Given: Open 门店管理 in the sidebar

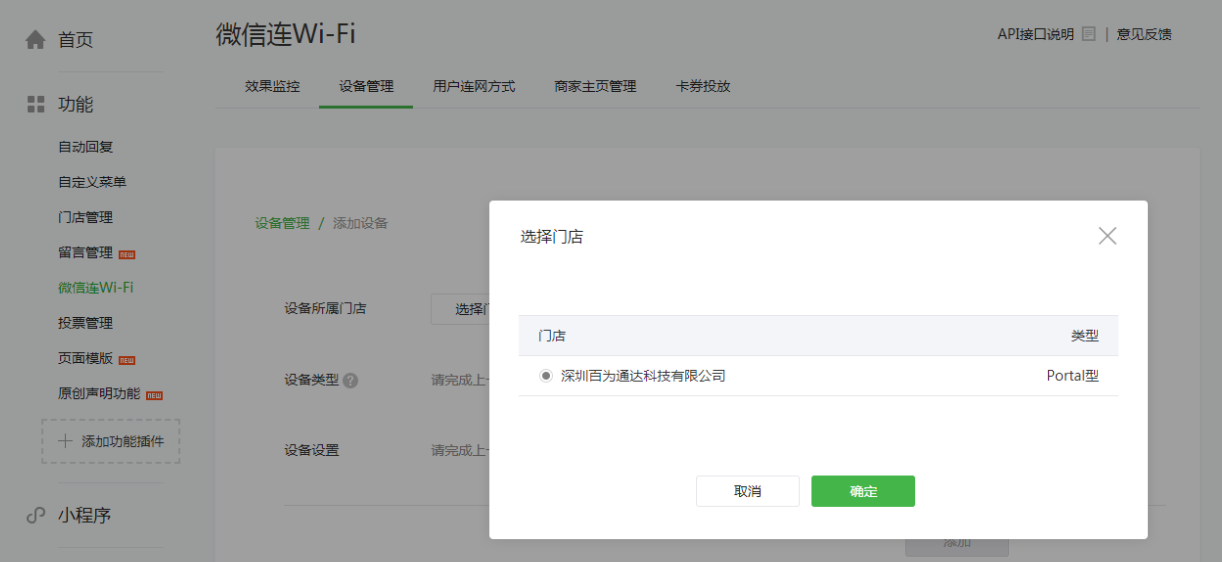Looking at the screenshot, I should (85, 217).
